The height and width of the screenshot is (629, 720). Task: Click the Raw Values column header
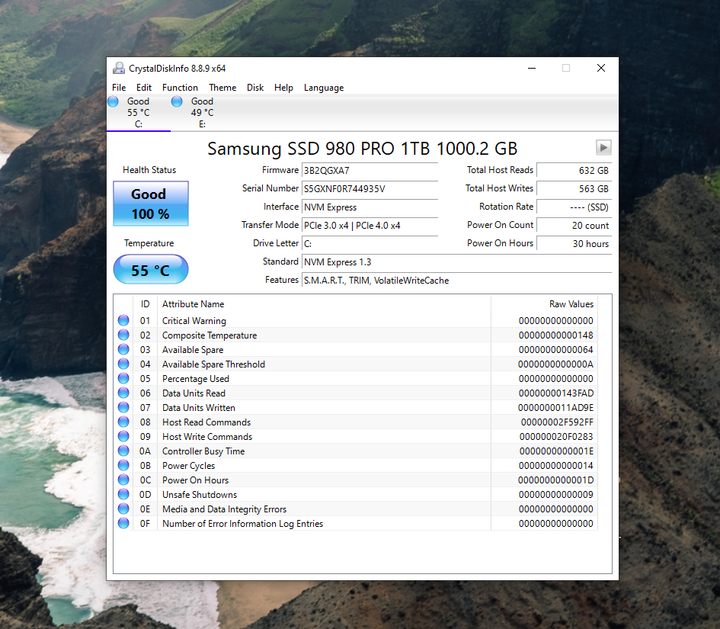544,304
